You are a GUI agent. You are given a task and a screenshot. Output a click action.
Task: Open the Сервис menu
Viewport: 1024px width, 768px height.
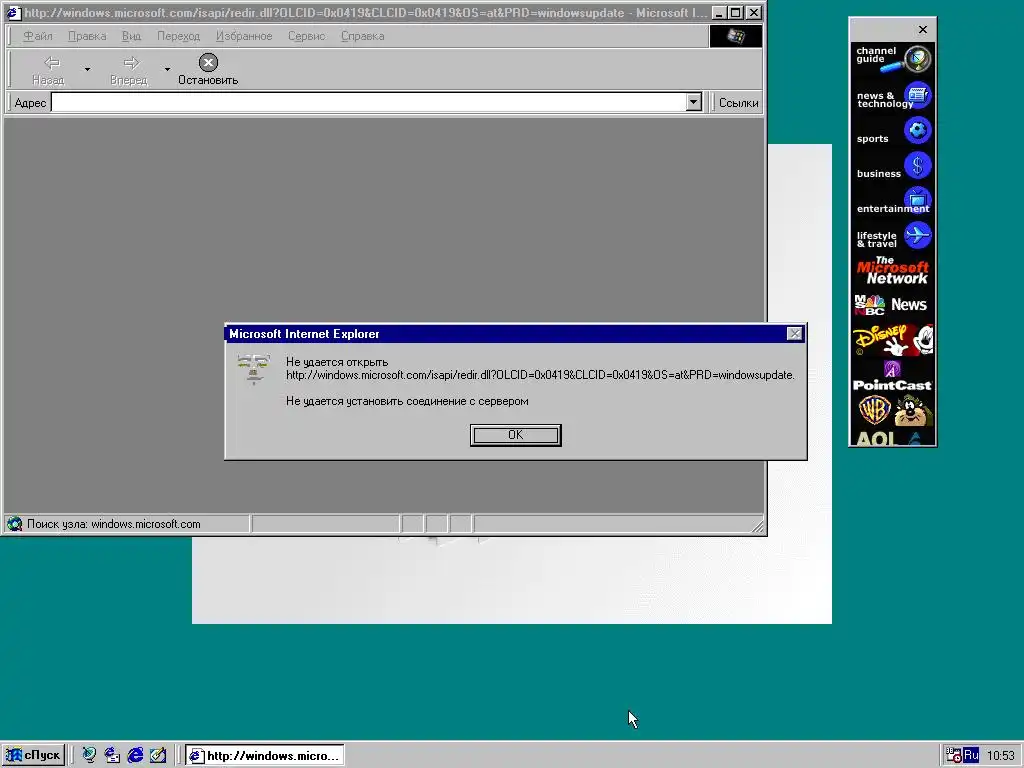(x=306, y=36)
